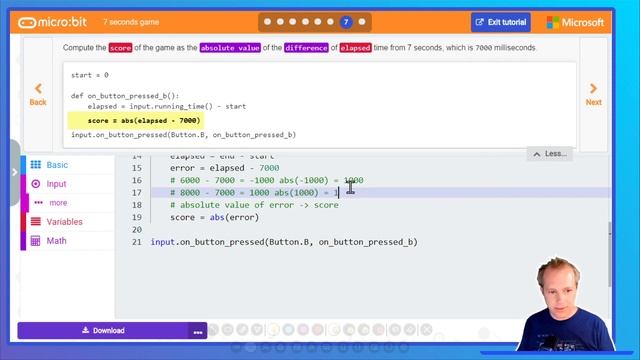Go to tutorial step 3 dot
Screen dimensions: 640x360
[x=293, y=22]
